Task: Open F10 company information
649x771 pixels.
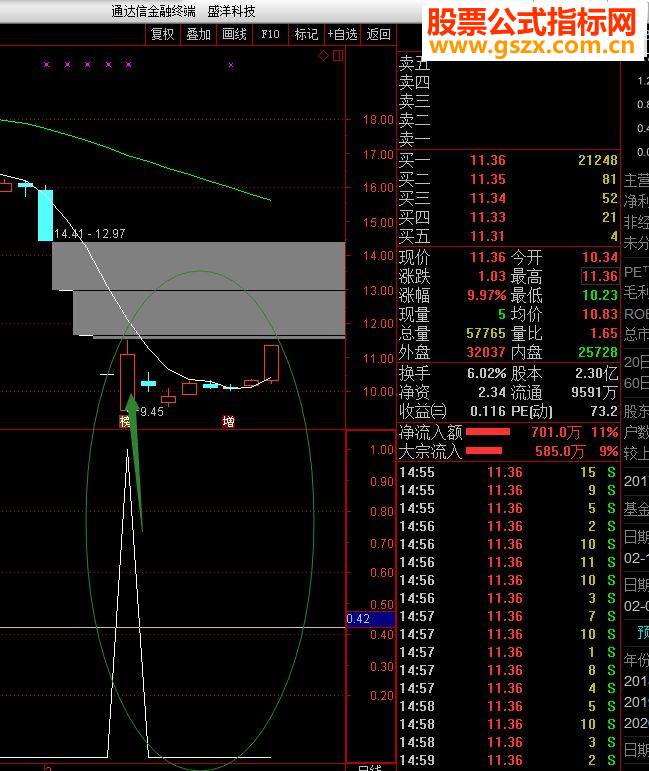Action: [x=270, y=34]
